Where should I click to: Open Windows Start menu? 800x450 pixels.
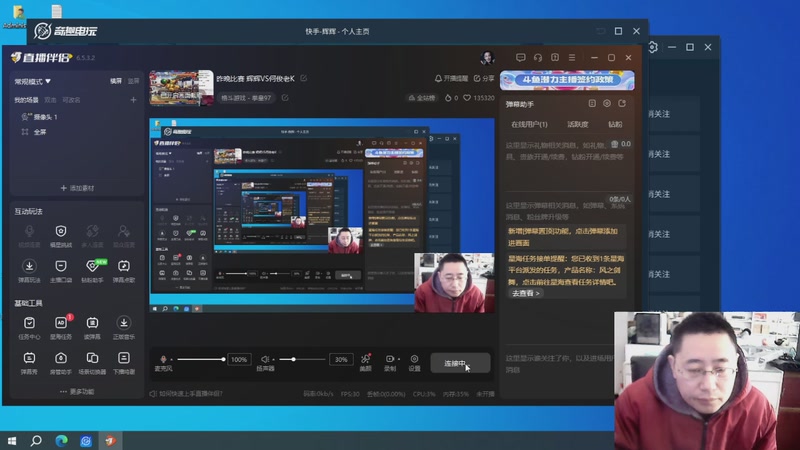(x=12, y=440)
